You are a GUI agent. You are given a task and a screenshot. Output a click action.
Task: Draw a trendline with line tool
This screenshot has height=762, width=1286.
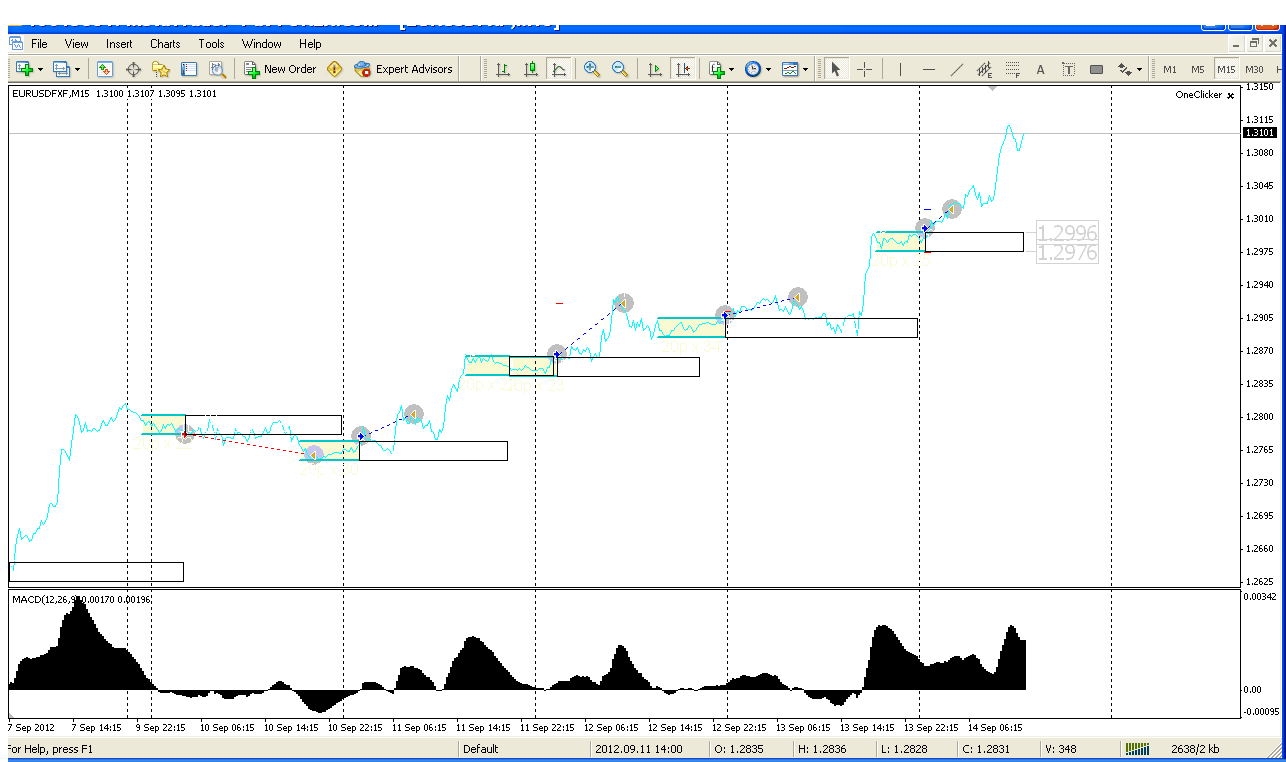point(957,69)
